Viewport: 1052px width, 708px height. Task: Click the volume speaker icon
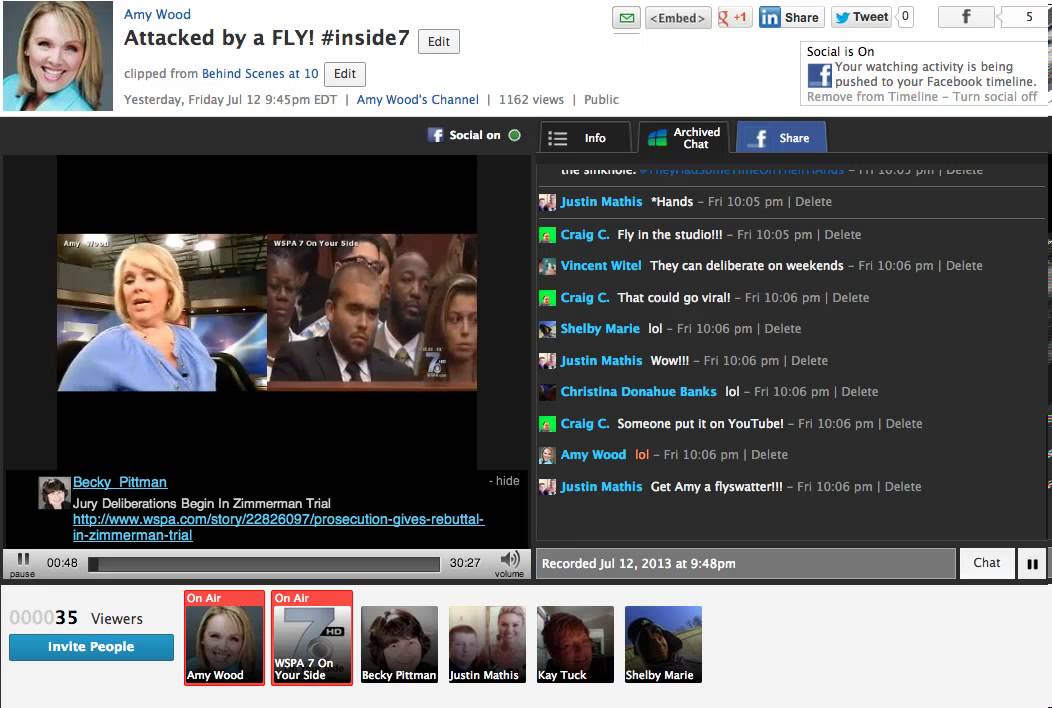(x=510, y=562)
